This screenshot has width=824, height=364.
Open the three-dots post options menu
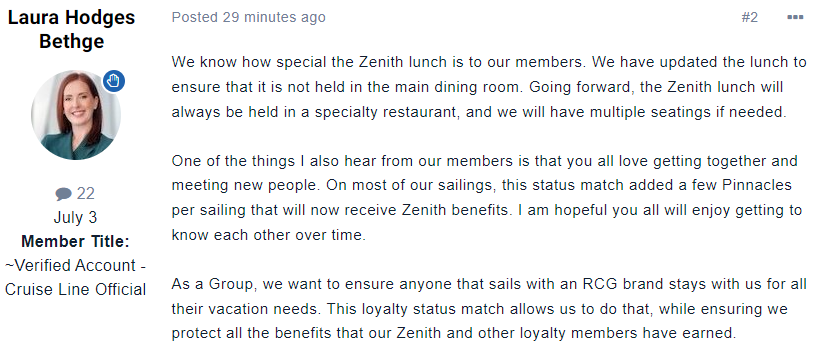point(795,17)
